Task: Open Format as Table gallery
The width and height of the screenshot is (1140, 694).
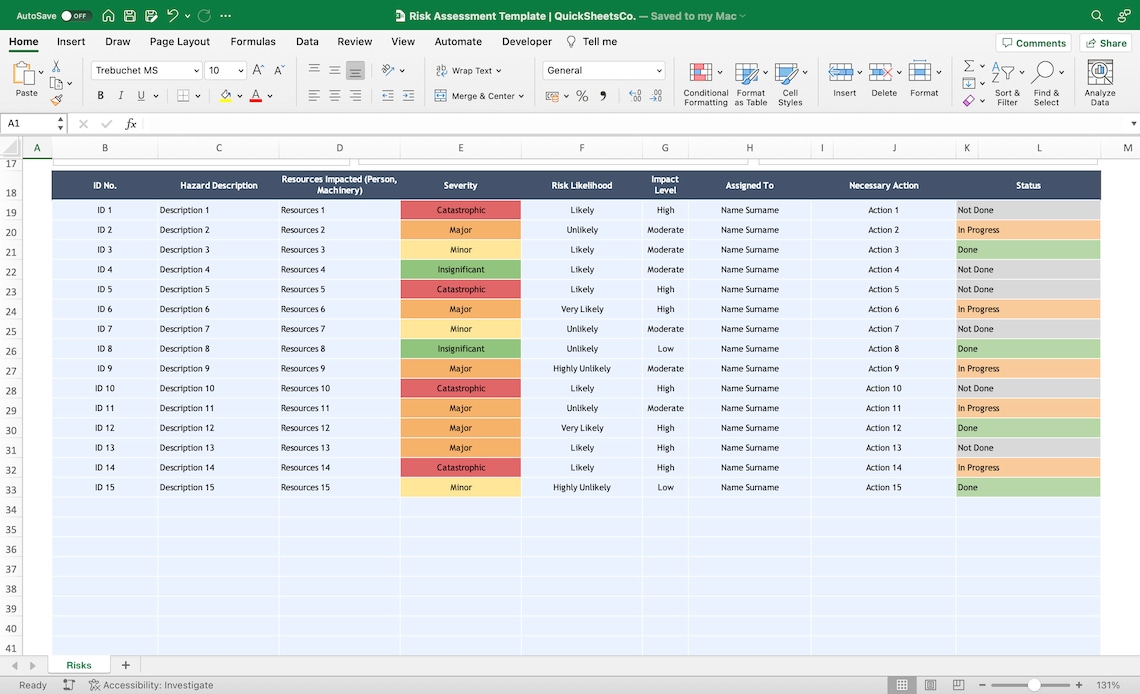Action: click(751, 82)
